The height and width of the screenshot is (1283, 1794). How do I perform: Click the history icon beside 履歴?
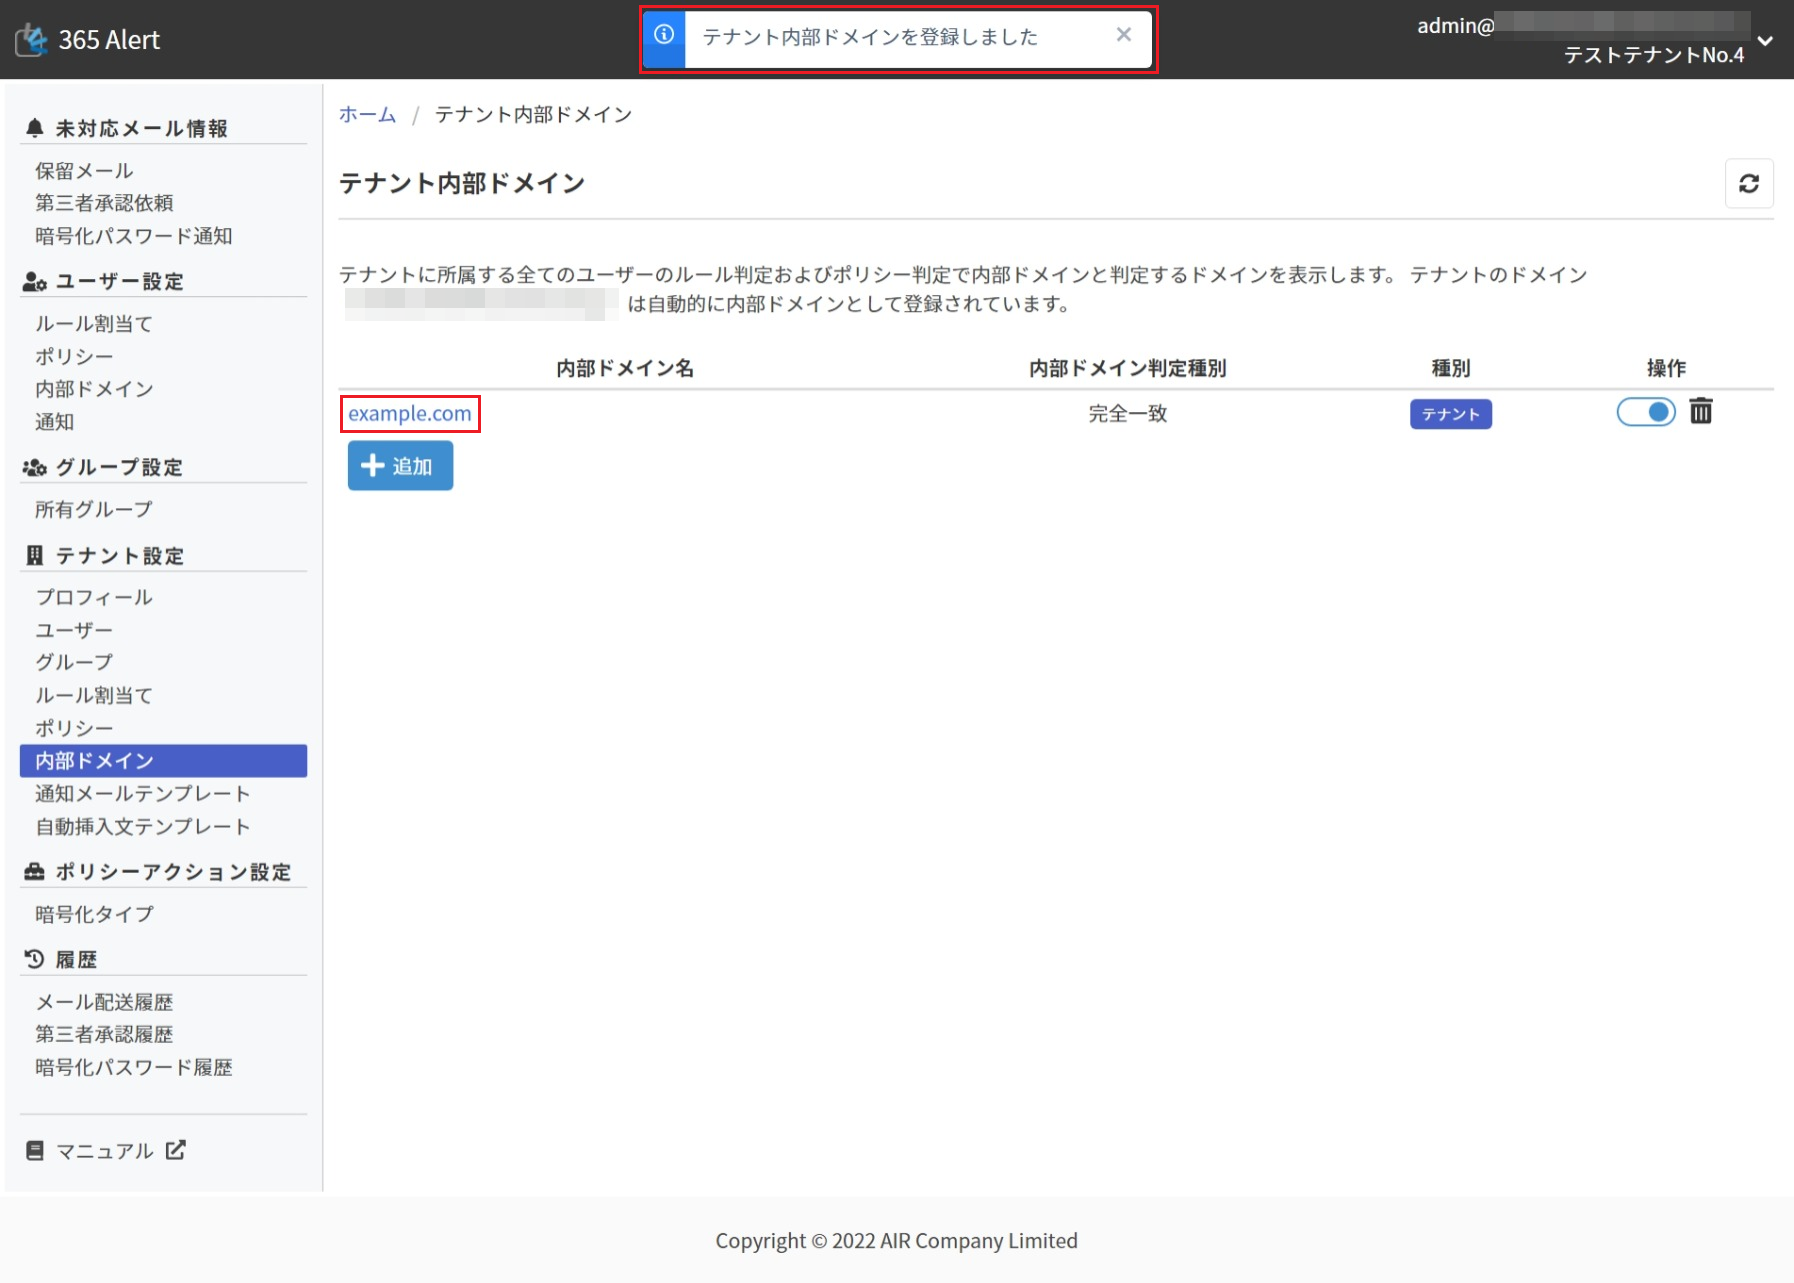[35, 959]
